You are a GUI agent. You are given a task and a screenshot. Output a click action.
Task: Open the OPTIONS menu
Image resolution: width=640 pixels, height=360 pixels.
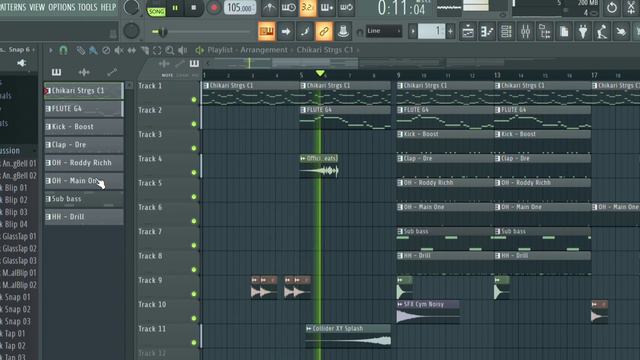point(62,7)
